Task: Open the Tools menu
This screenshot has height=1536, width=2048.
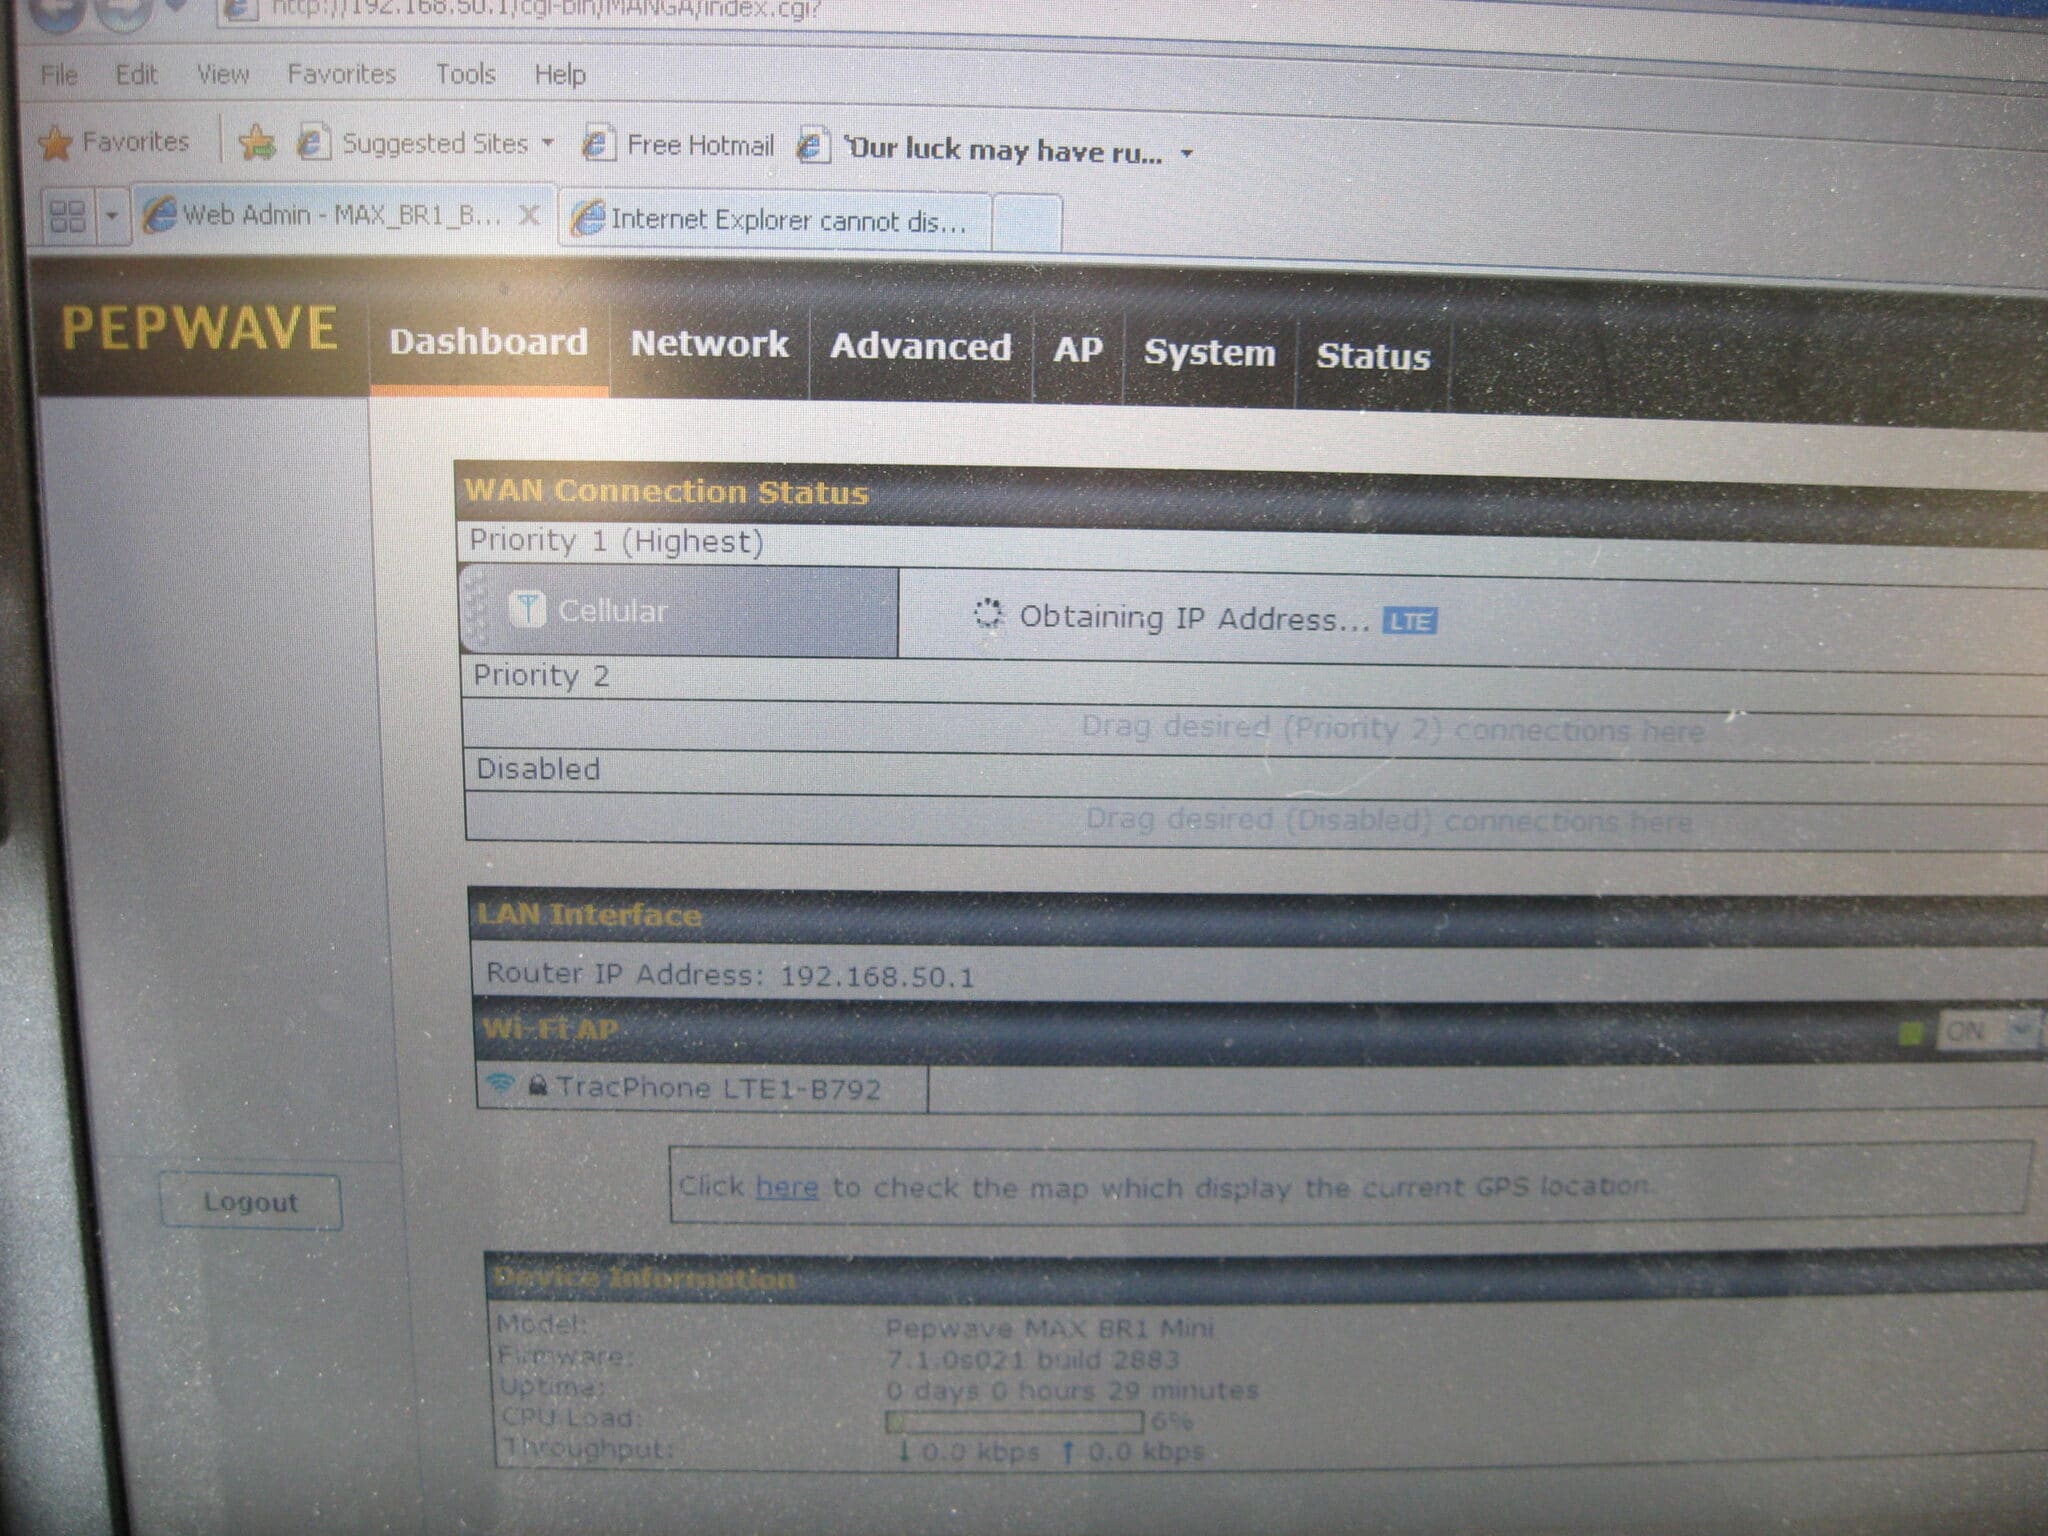Action: pyautogui.click(x=465, y=74)
